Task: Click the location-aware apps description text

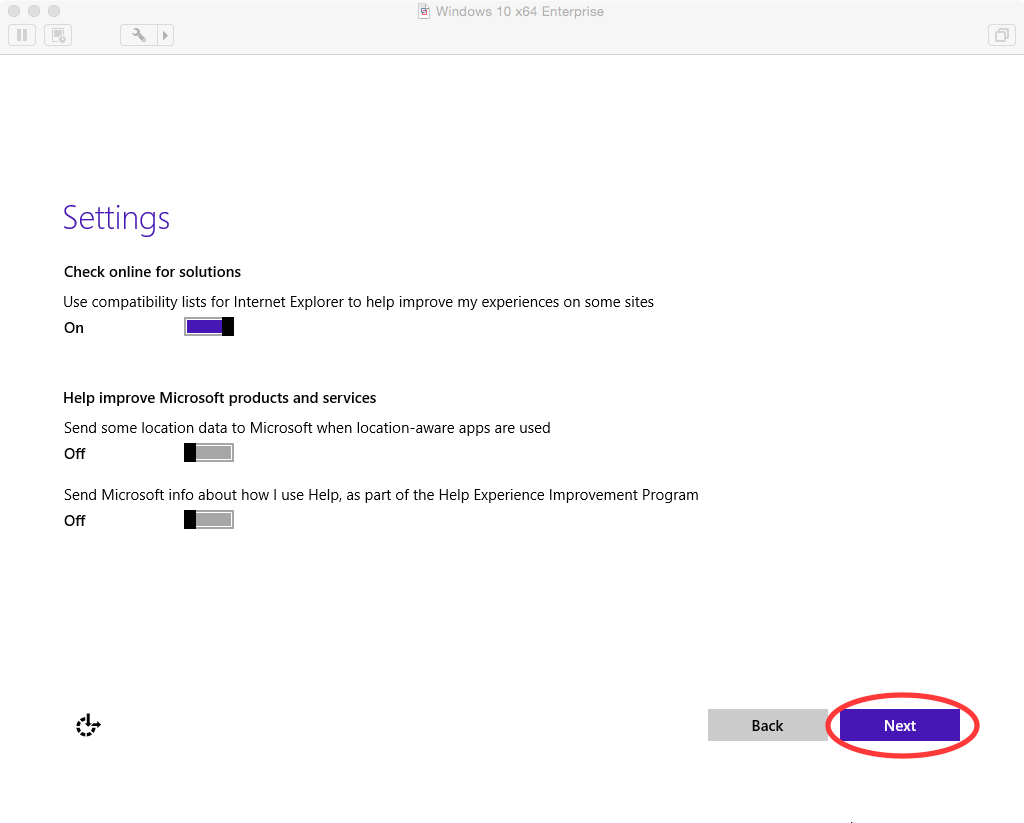Action: point(307,428)
